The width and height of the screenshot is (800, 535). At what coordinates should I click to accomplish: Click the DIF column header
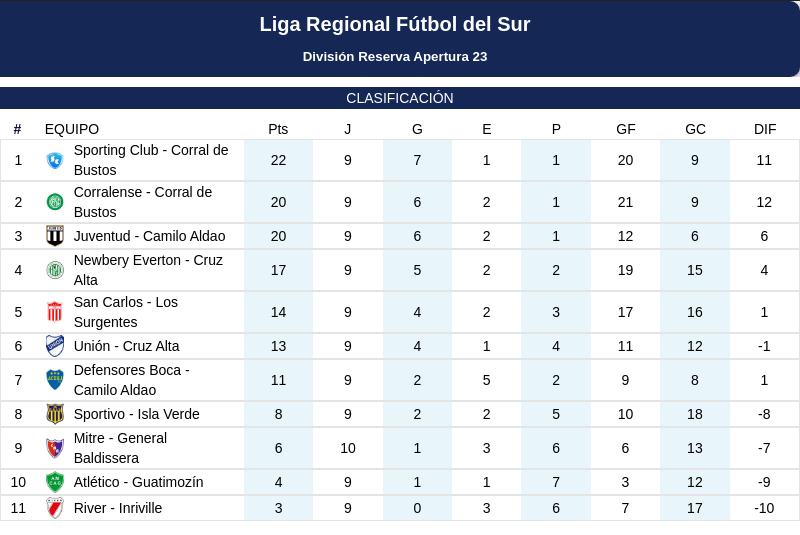click(x=765, y=129)
